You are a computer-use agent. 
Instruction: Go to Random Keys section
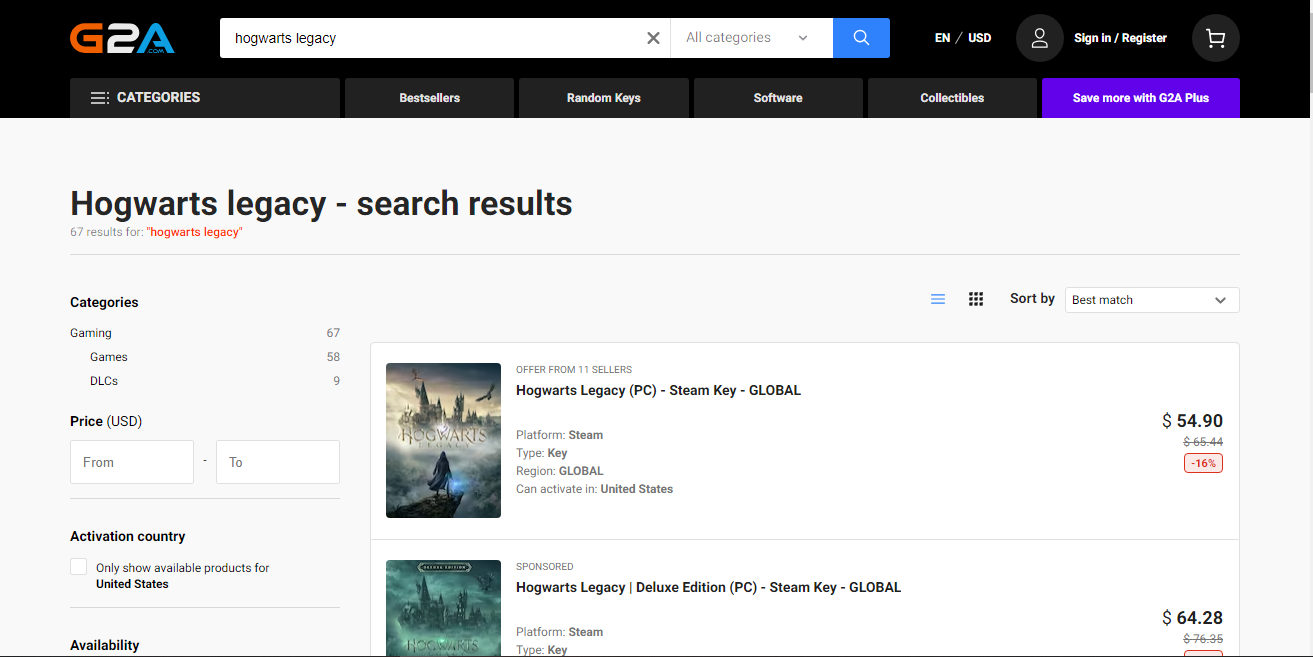pos(603,98)
